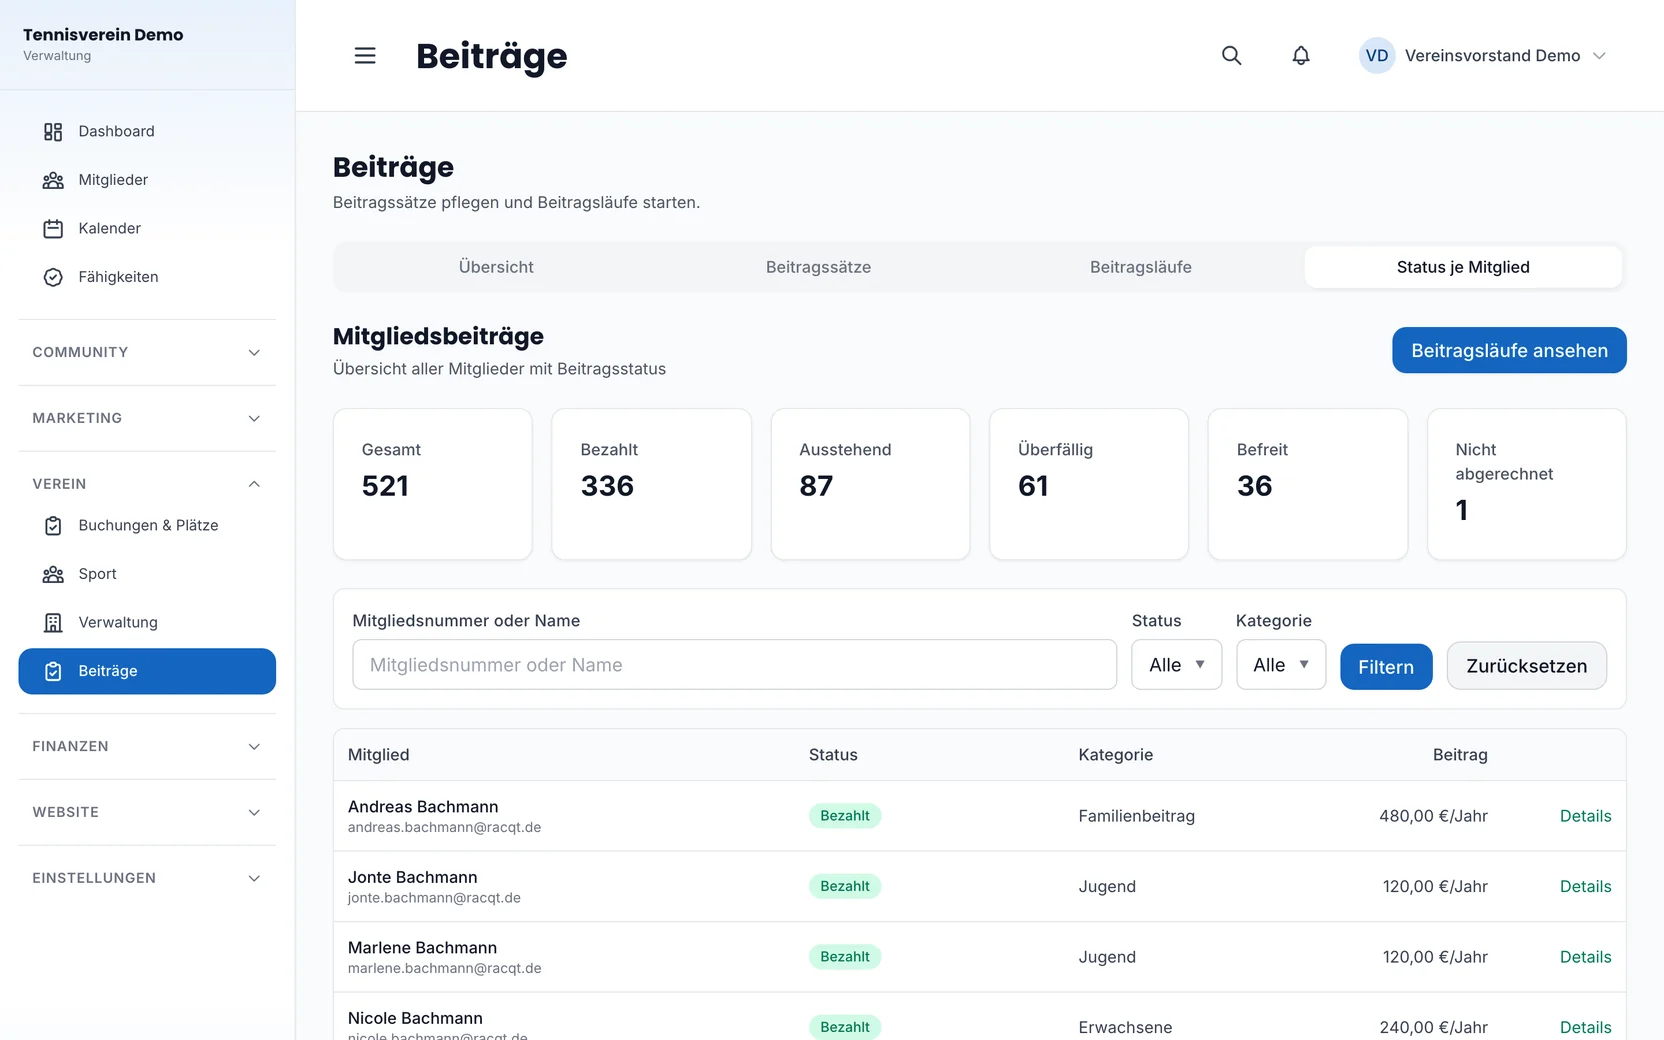The image size is (1664, 1040).
Task: Click the Mitglied column header
Action: click(378, 755)
